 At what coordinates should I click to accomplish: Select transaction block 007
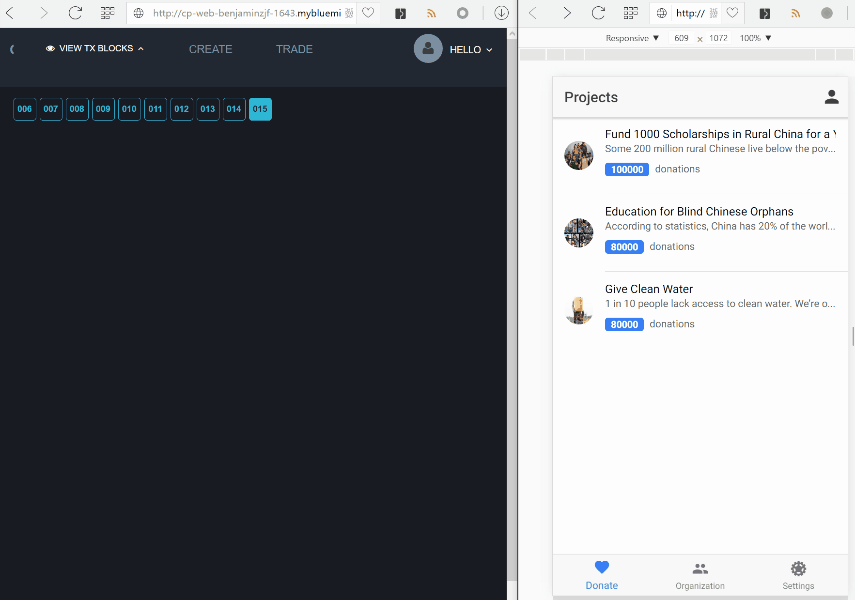click(51, 109)
